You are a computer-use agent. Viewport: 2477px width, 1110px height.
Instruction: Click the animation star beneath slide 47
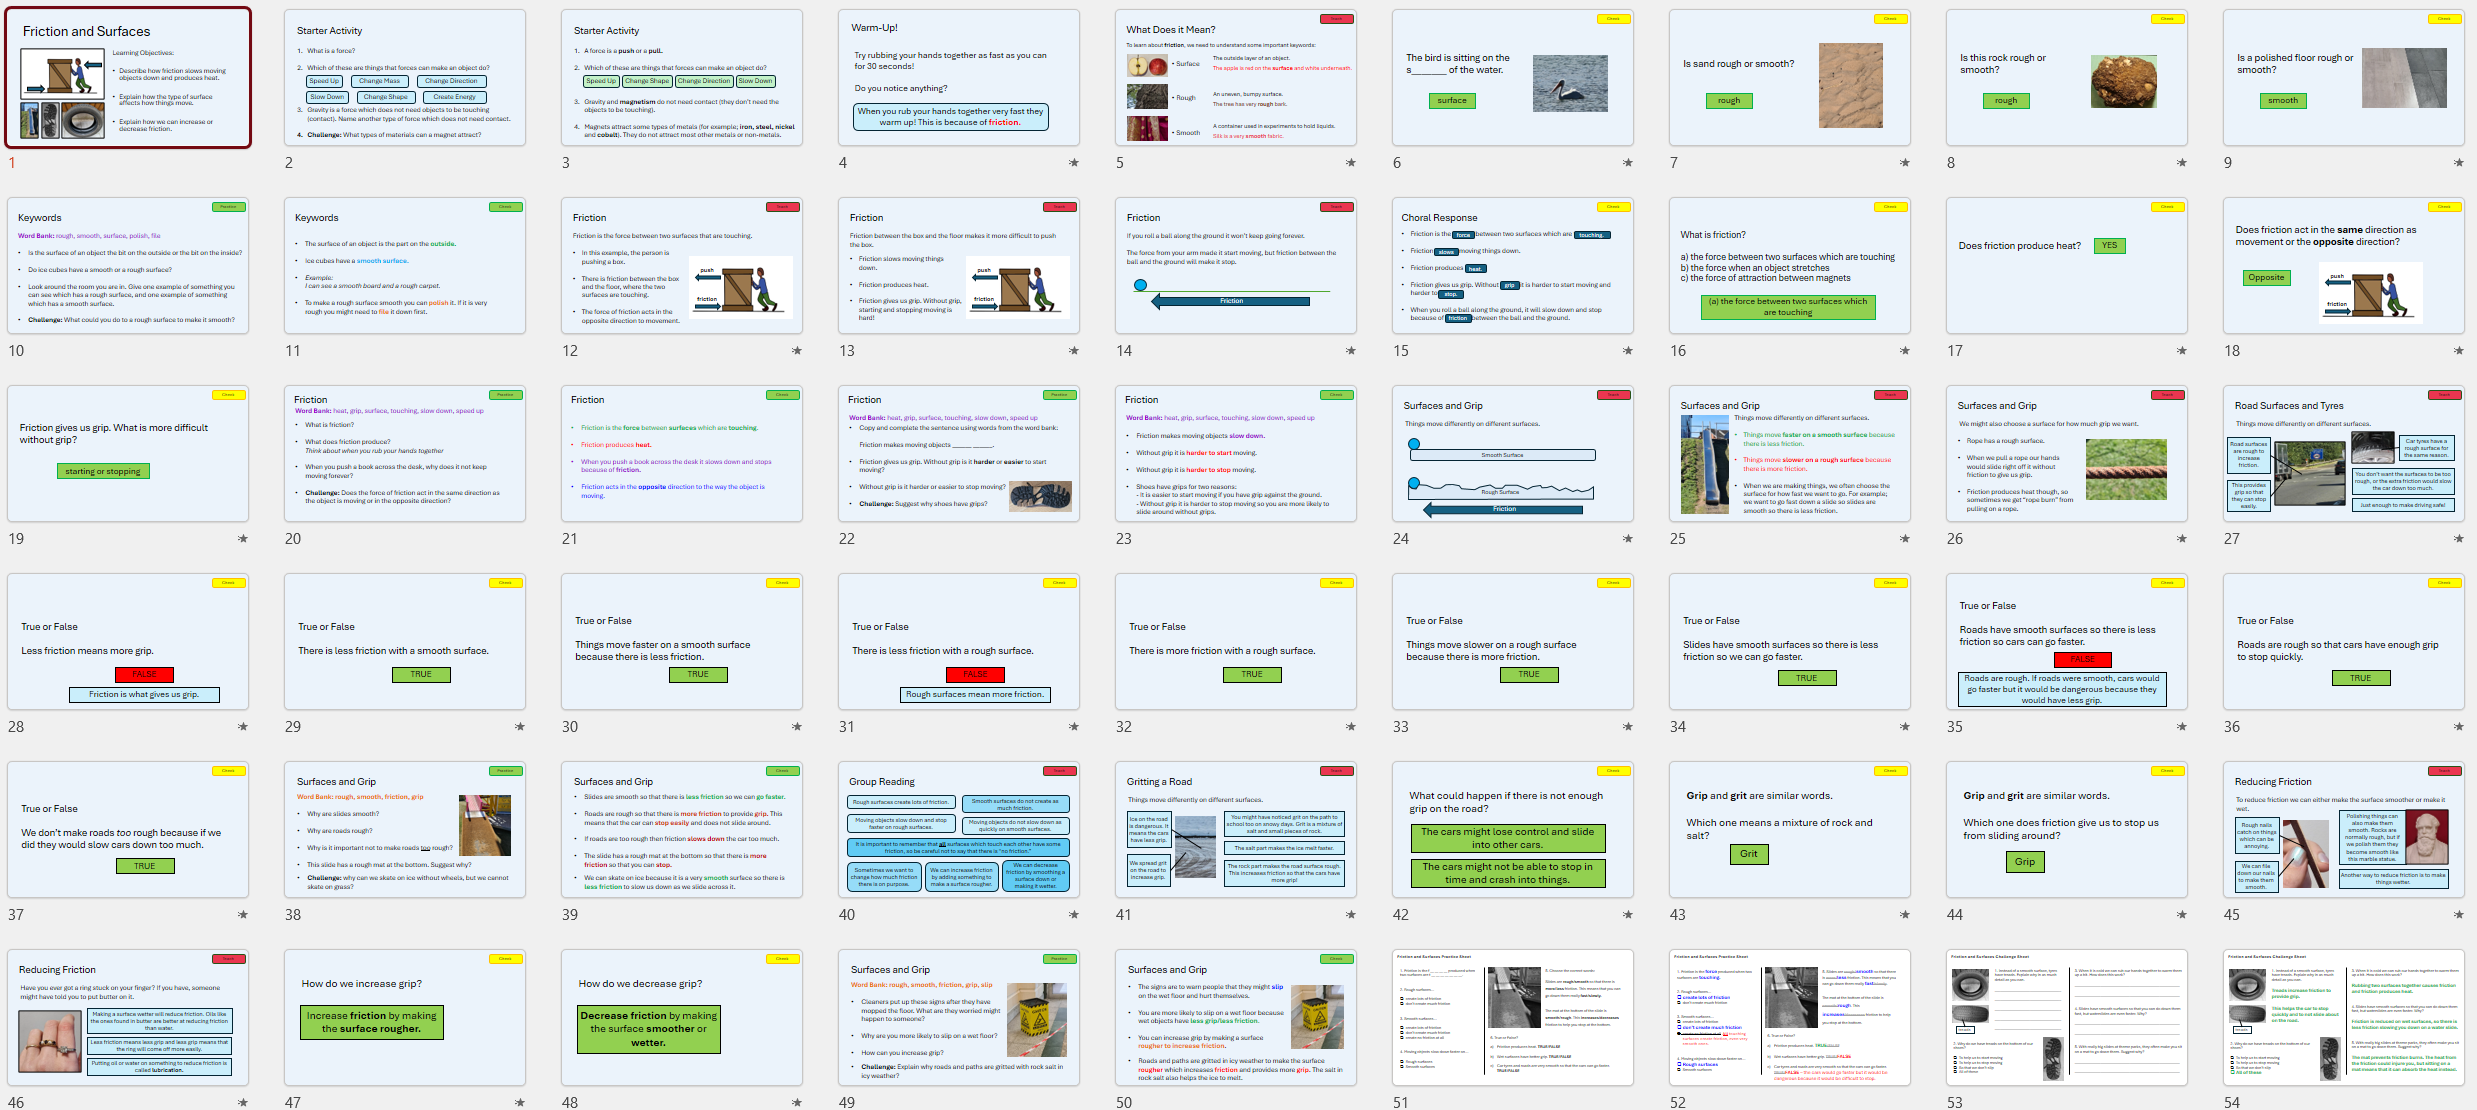520,1102
